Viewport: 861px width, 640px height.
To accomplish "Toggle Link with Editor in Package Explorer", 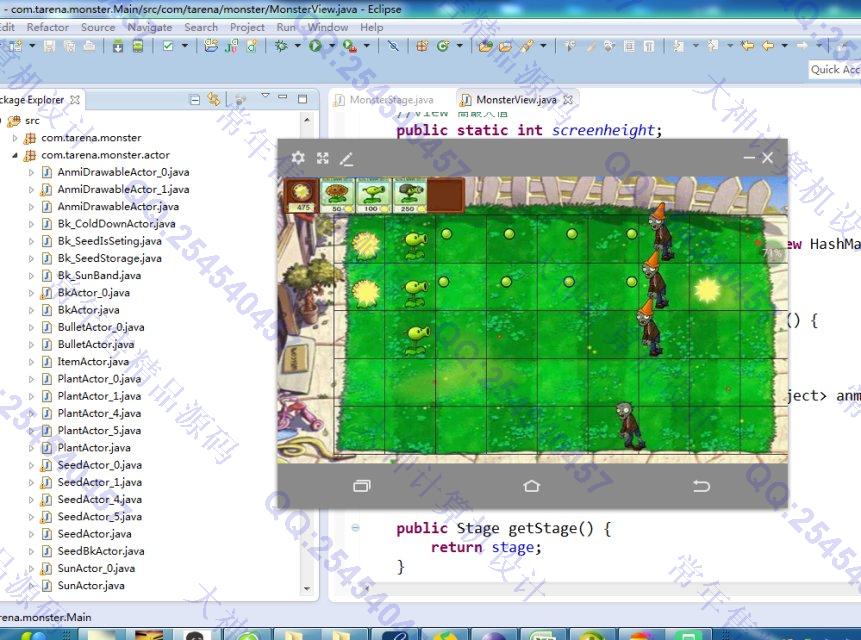I will tap(214, 99).
